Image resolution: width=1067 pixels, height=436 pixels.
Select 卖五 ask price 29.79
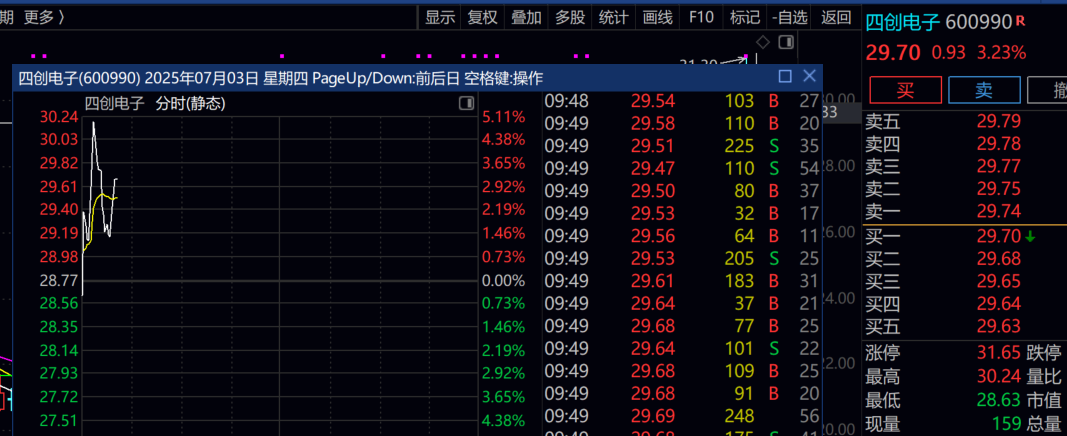click(x=999, y=122)
